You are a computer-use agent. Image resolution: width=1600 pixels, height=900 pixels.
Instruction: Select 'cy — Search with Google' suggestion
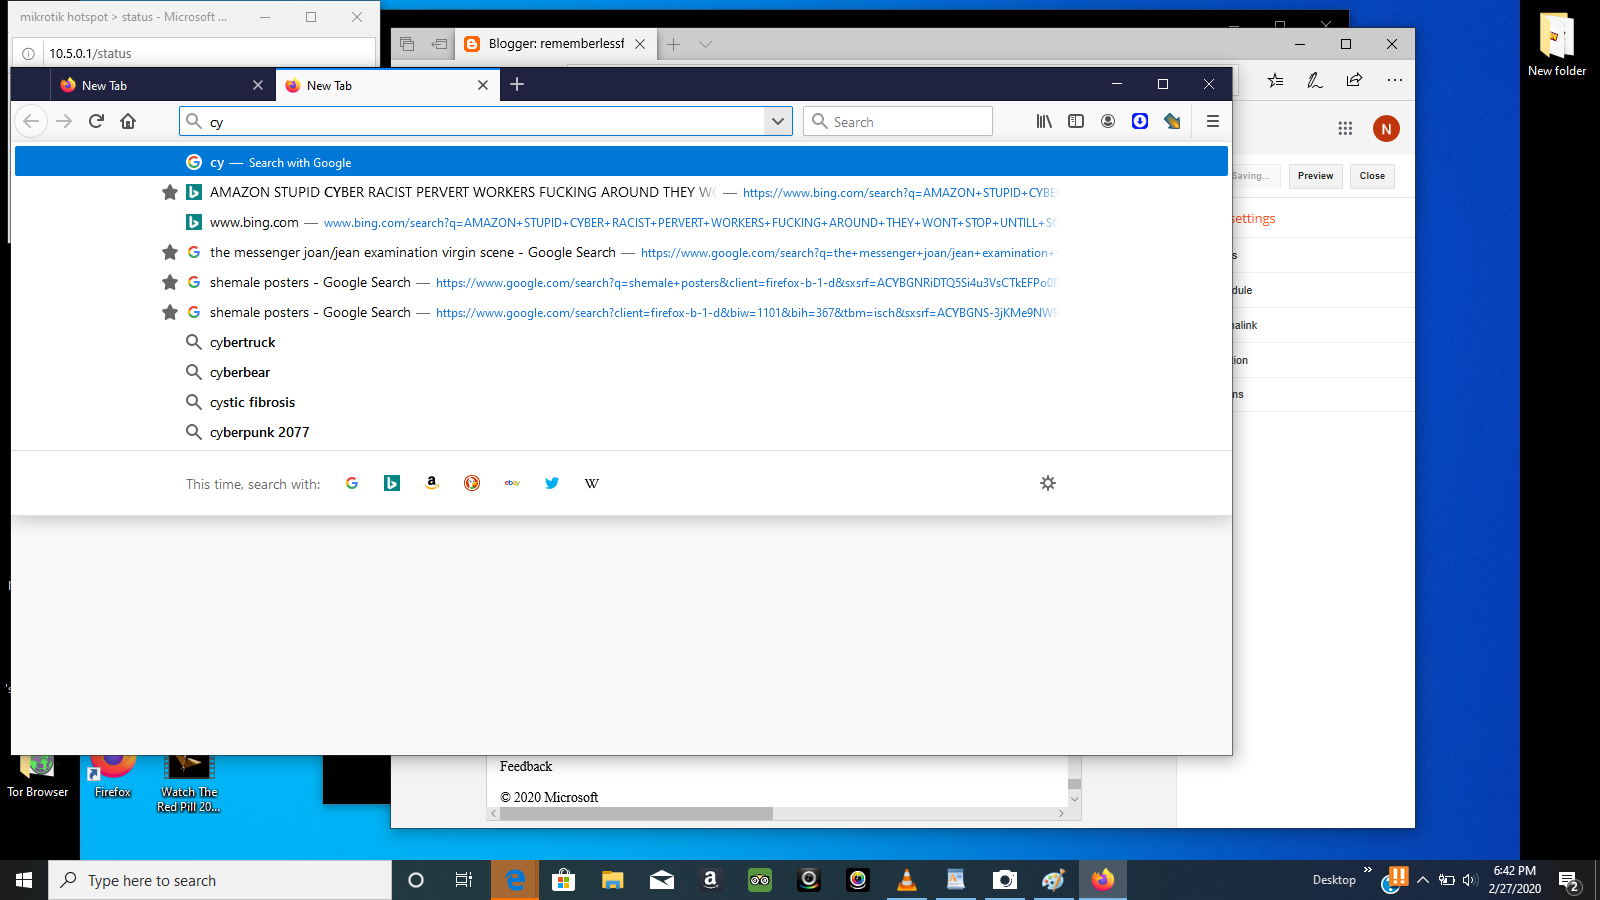[621, 162]
